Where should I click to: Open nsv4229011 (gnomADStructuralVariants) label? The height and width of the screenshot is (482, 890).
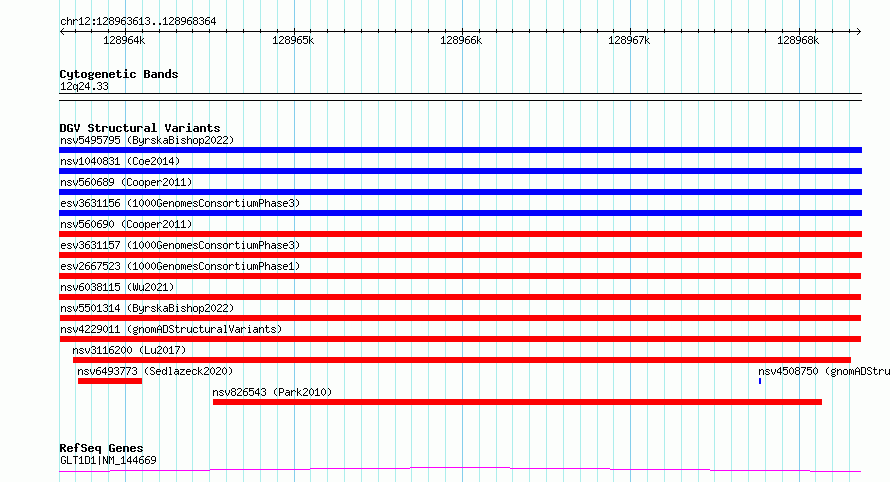tap(171, 329)
